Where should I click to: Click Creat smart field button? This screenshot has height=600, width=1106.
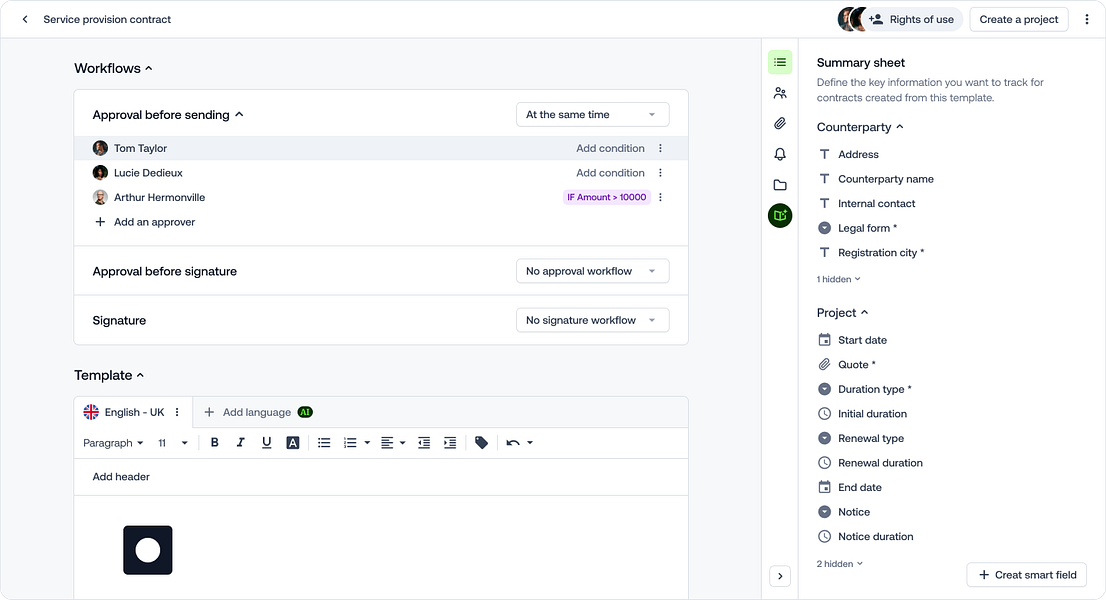pyautogui.click(x=1027, y=575)
